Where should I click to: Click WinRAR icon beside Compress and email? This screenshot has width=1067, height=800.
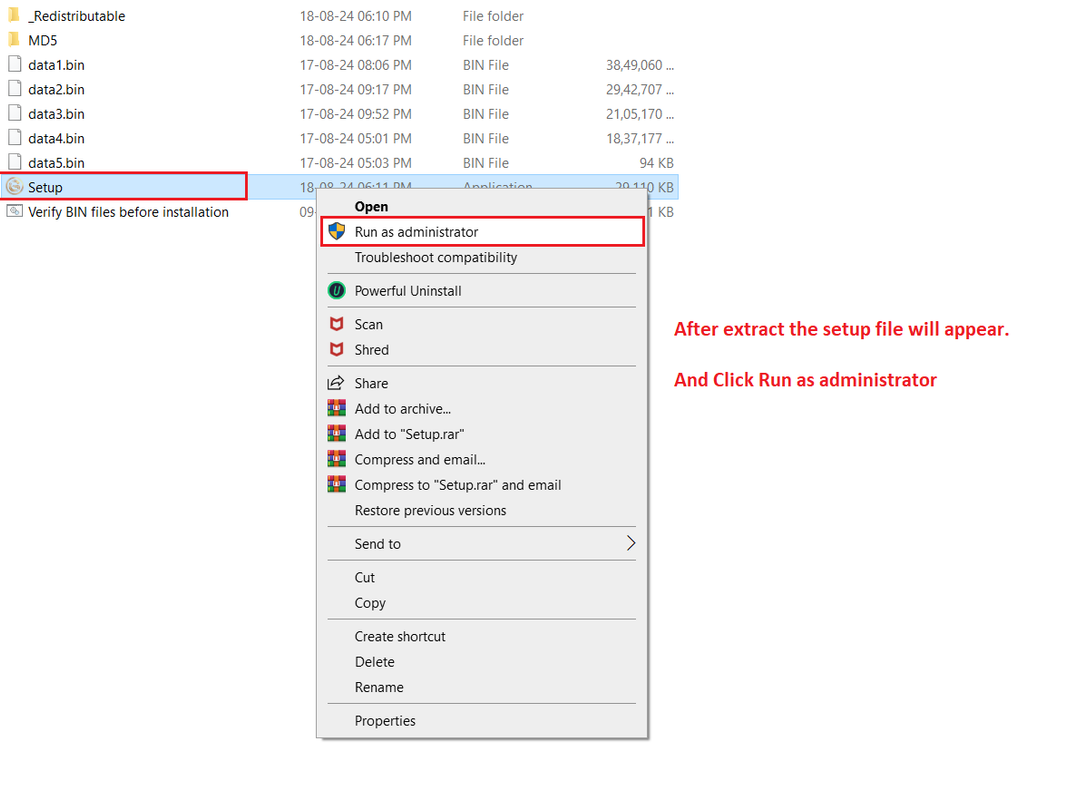click(x=336, y=459)
